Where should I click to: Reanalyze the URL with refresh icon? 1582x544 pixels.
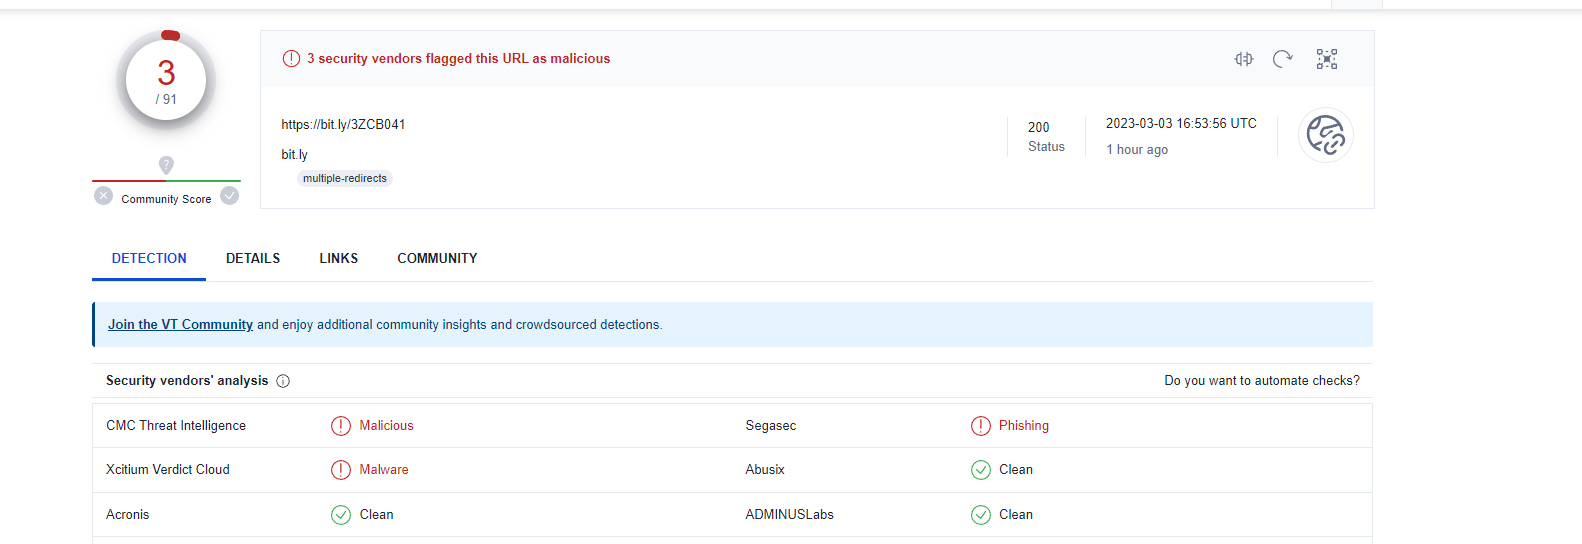click(1283, 59)
